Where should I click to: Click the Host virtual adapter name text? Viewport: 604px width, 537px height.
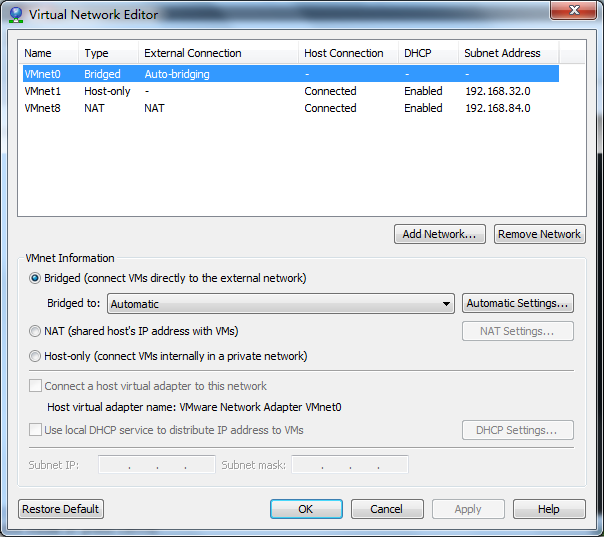pyautogui.click(x=194, y=407)
